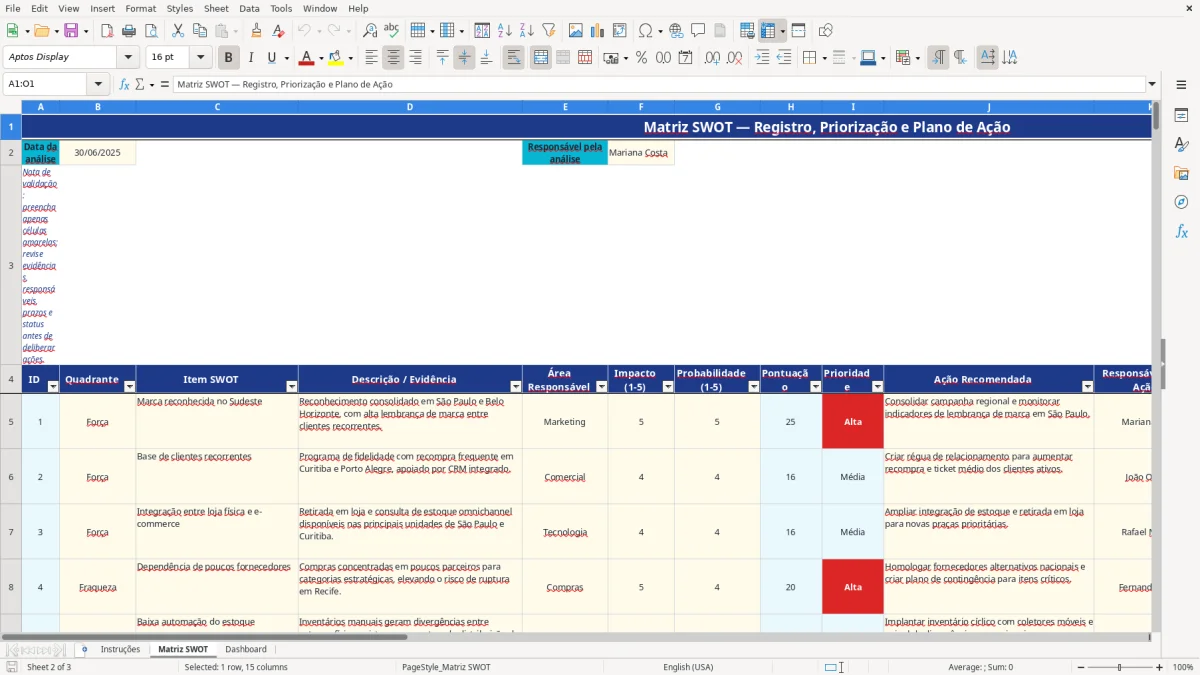The width and height of the screenshot is (1200, 675).
Task: Click the Add new sheet button
Action: (84, 649)
